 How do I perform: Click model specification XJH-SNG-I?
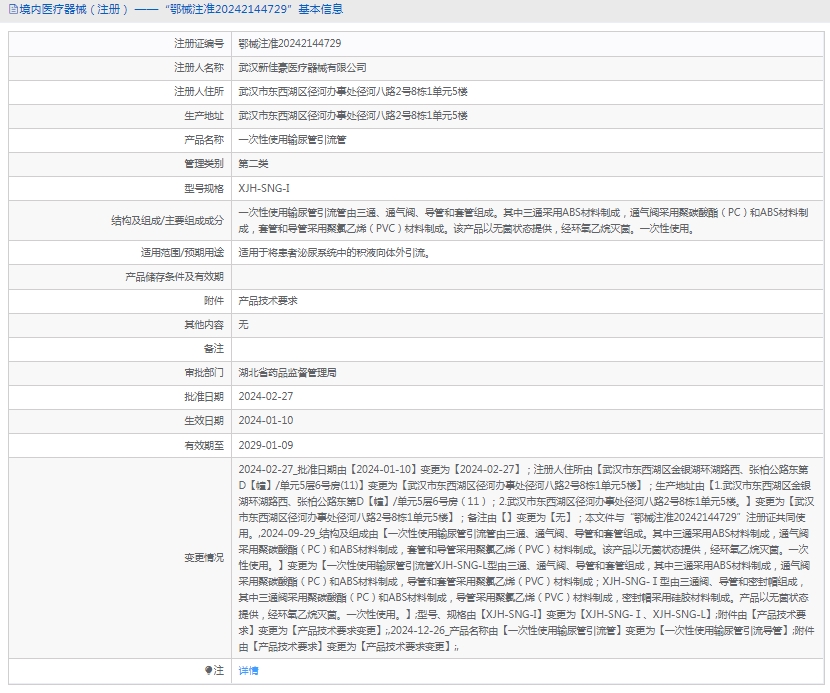(x=264, y=188)
